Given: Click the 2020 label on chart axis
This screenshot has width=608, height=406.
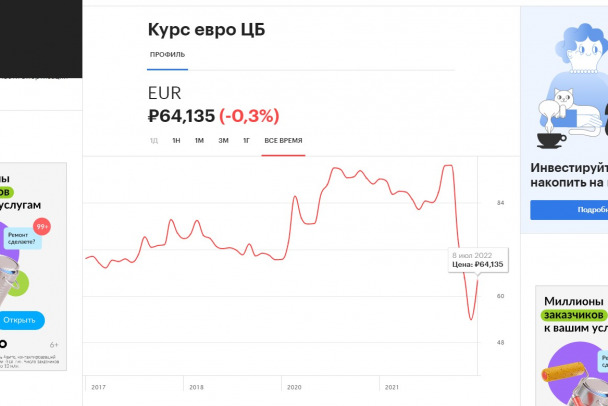Looking at the screenshot, I should [294, 387].
